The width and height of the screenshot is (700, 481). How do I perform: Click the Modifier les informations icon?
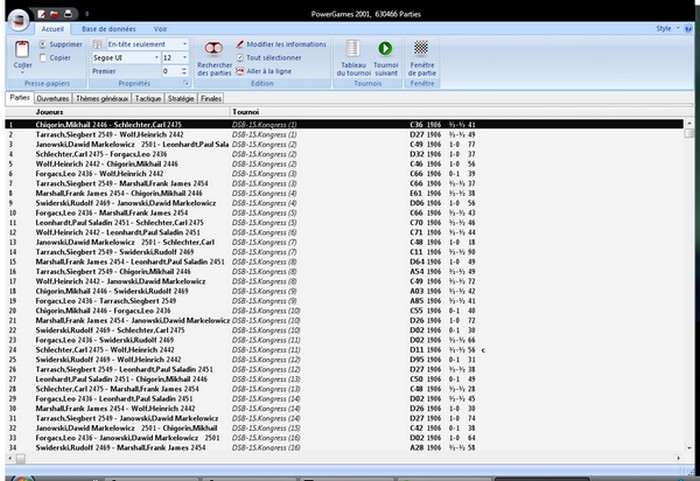(240, 44)
